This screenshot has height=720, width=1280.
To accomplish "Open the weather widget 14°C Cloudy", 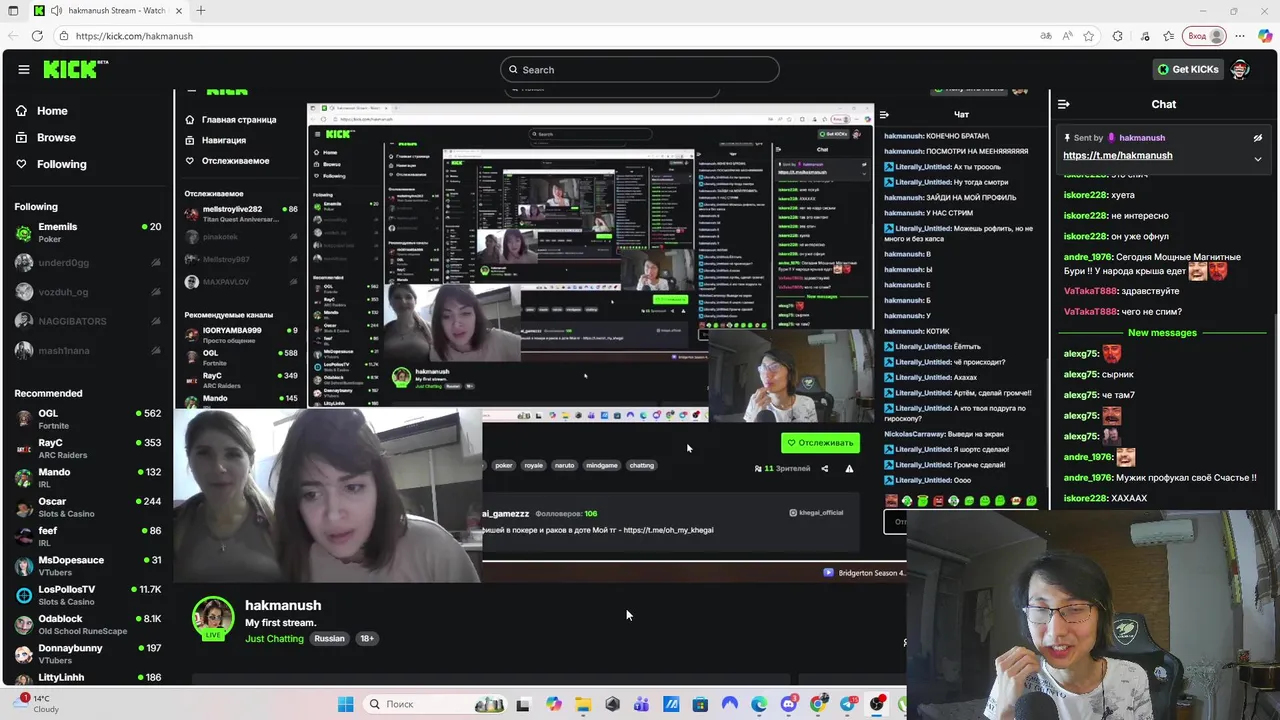I will coord(38,704).
